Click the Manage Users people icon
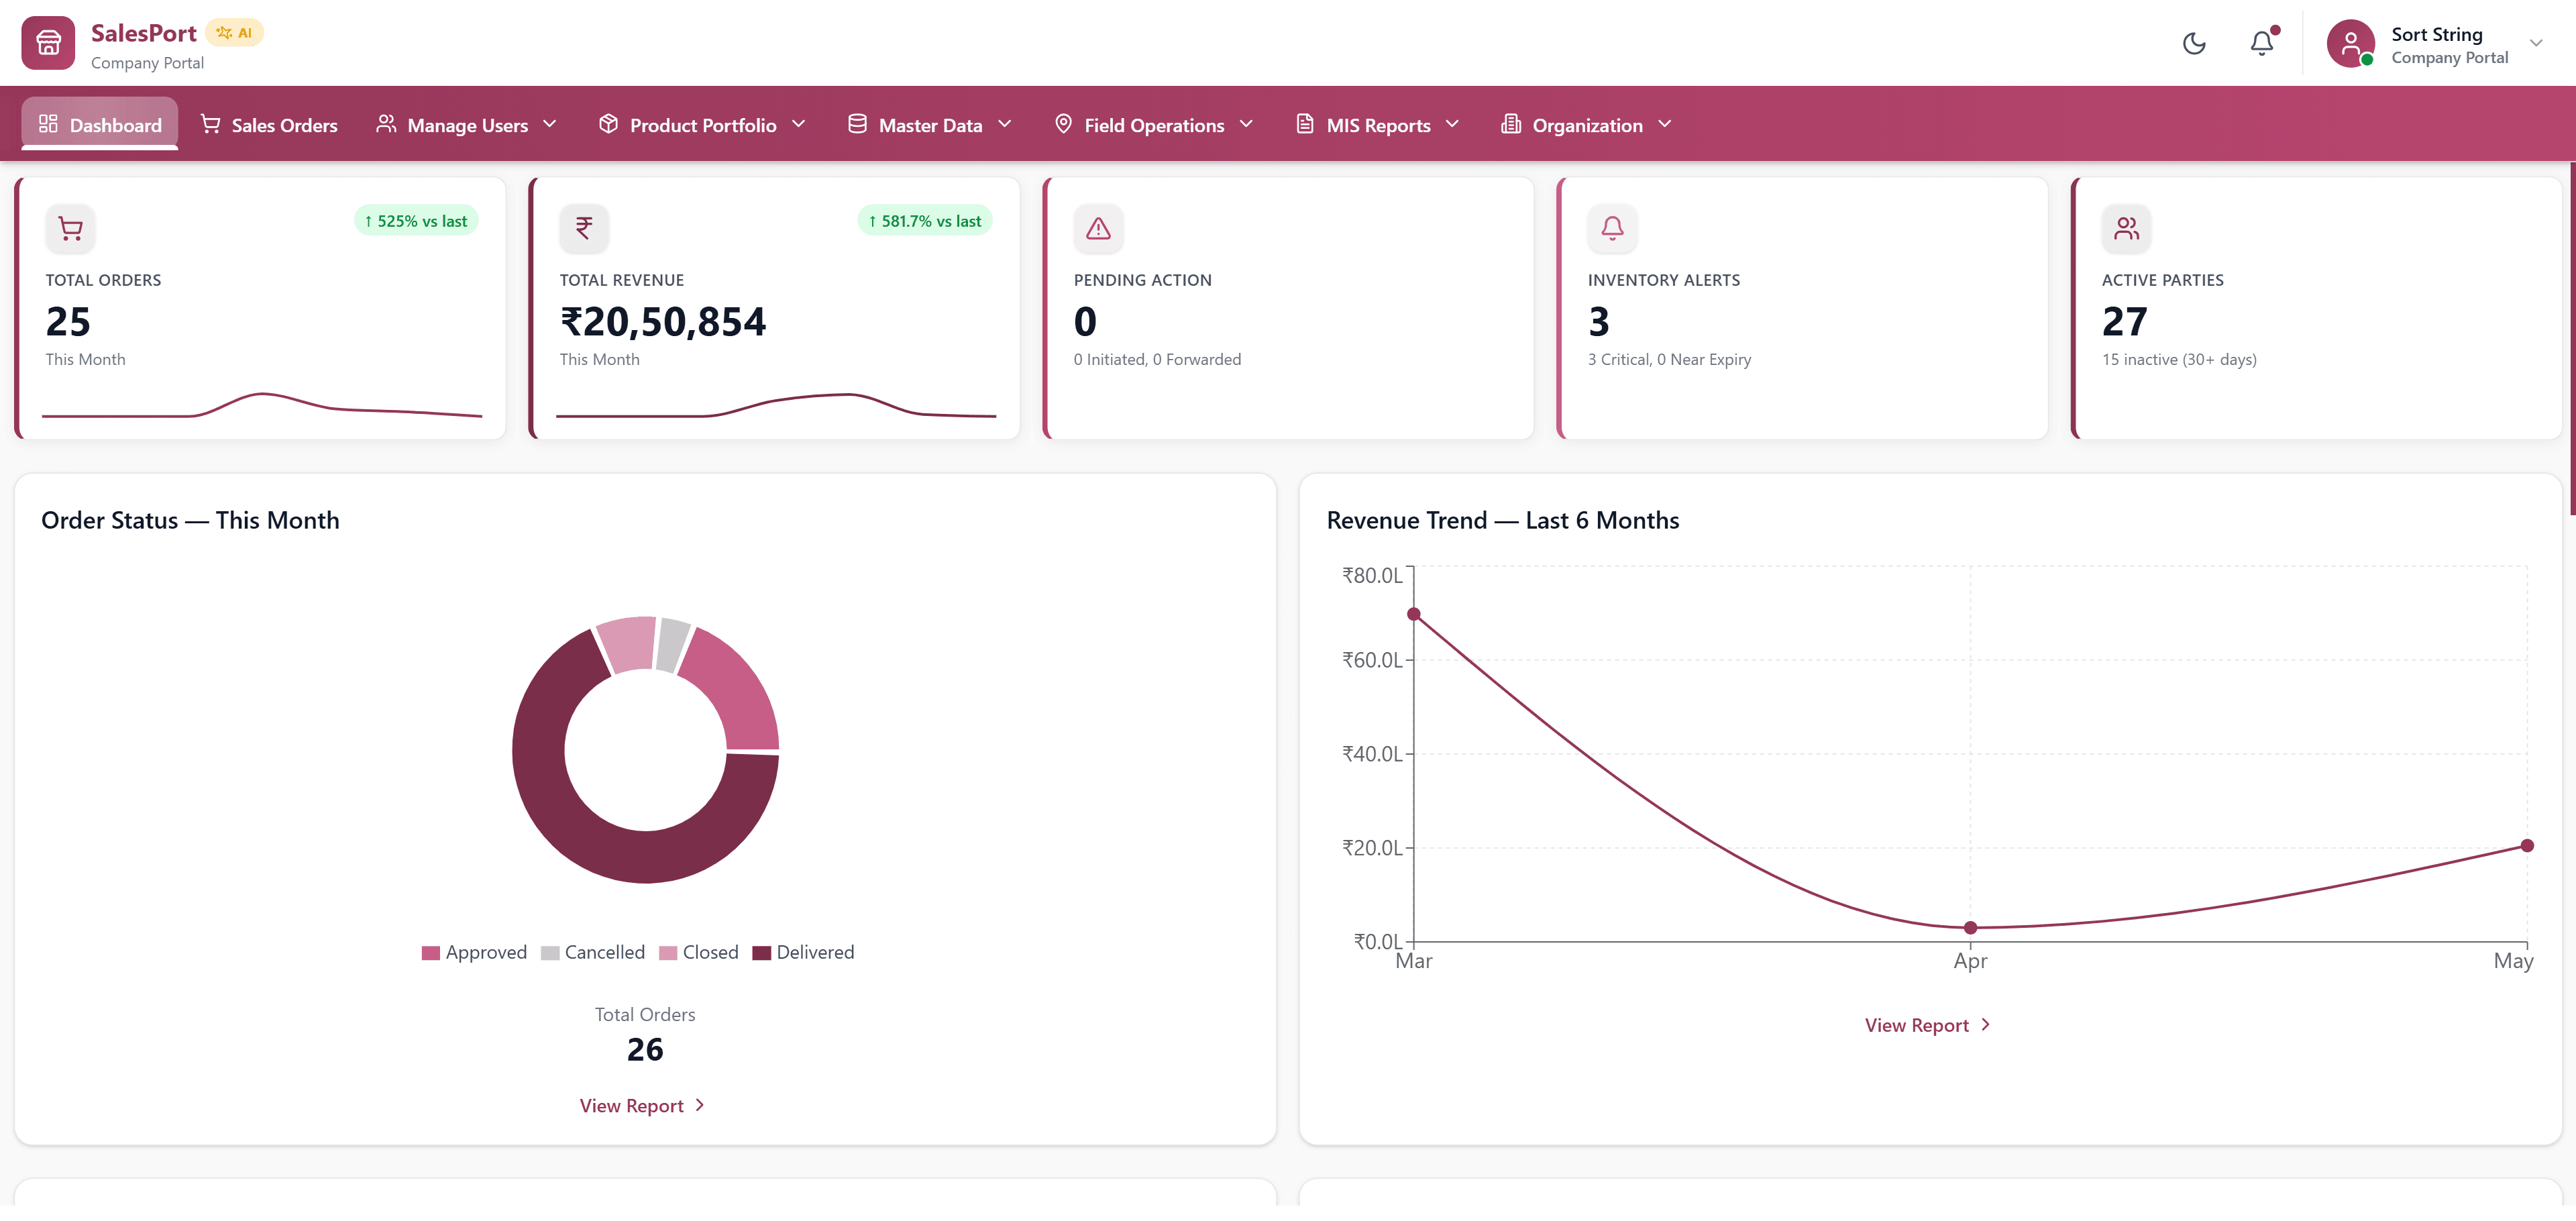The width and height of the screenshot is (2576, 1221). (x=386, y=124)
